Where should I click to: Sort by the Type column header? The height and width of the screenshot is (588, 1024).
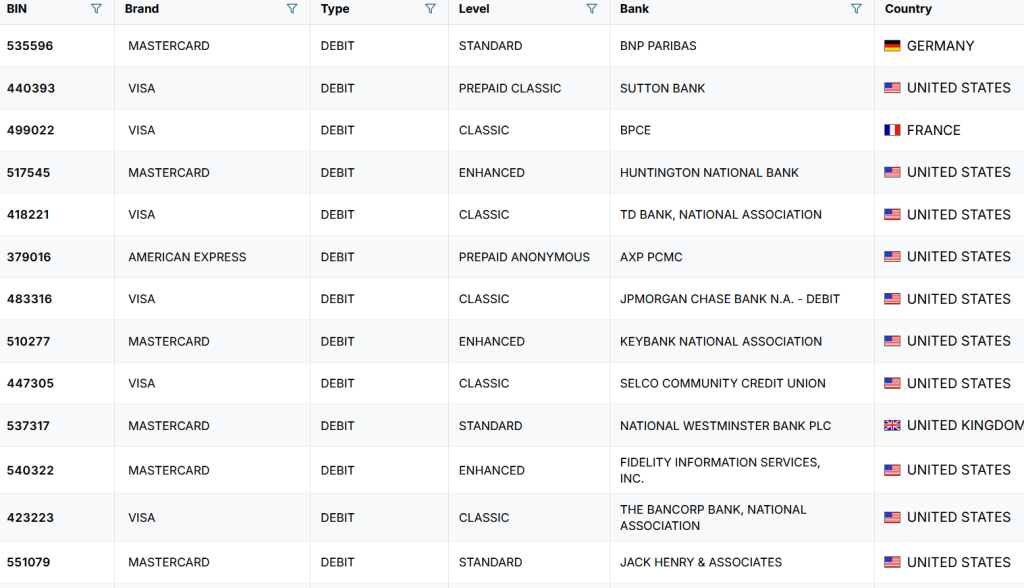[335, 9]
